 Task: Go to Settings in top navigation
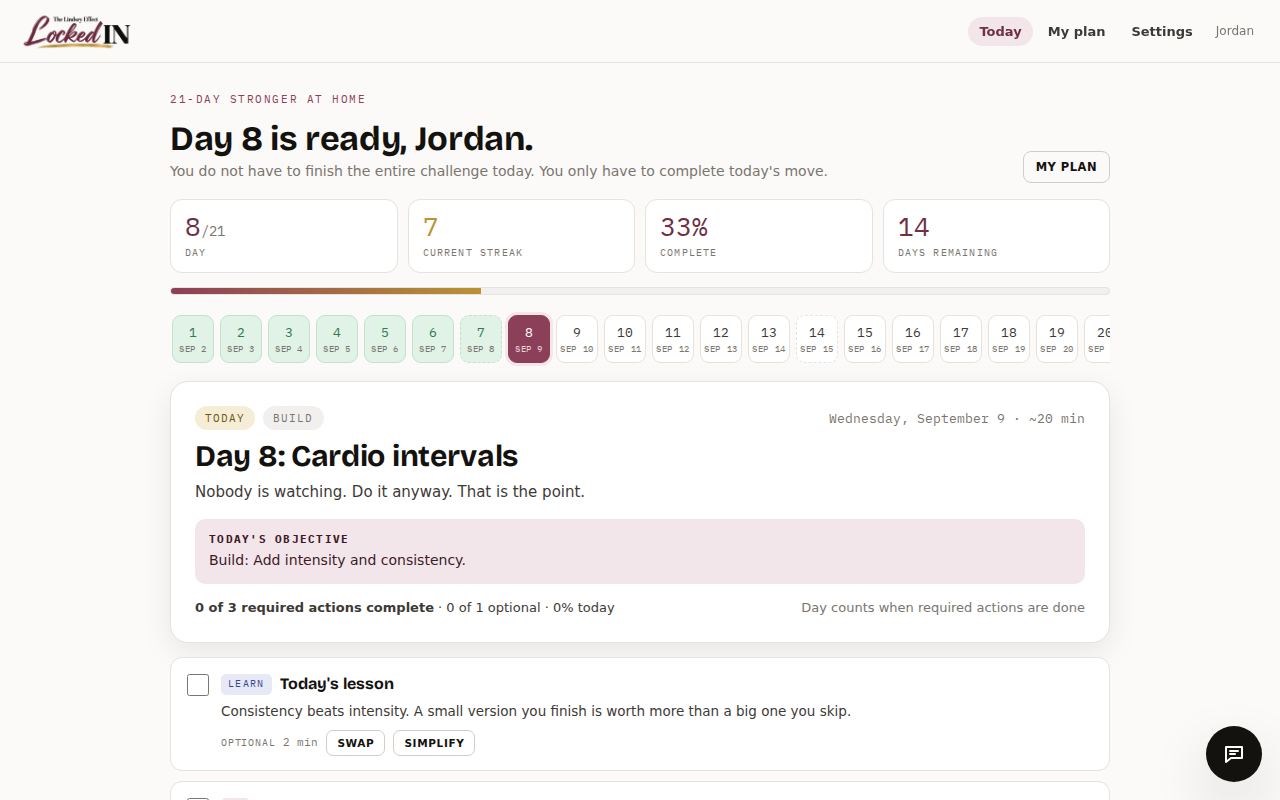tap(1161, 31)
